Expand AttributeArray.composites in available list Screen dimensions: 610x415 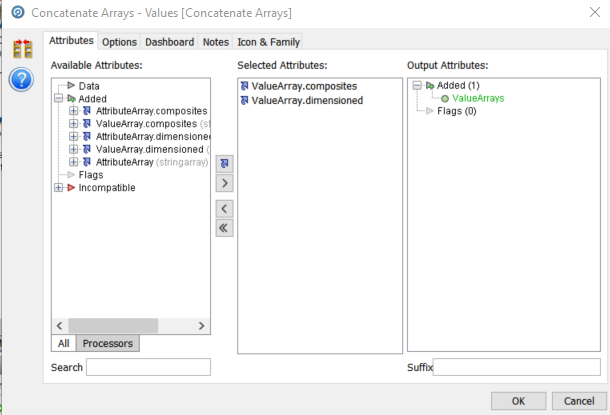click(73, 111)
